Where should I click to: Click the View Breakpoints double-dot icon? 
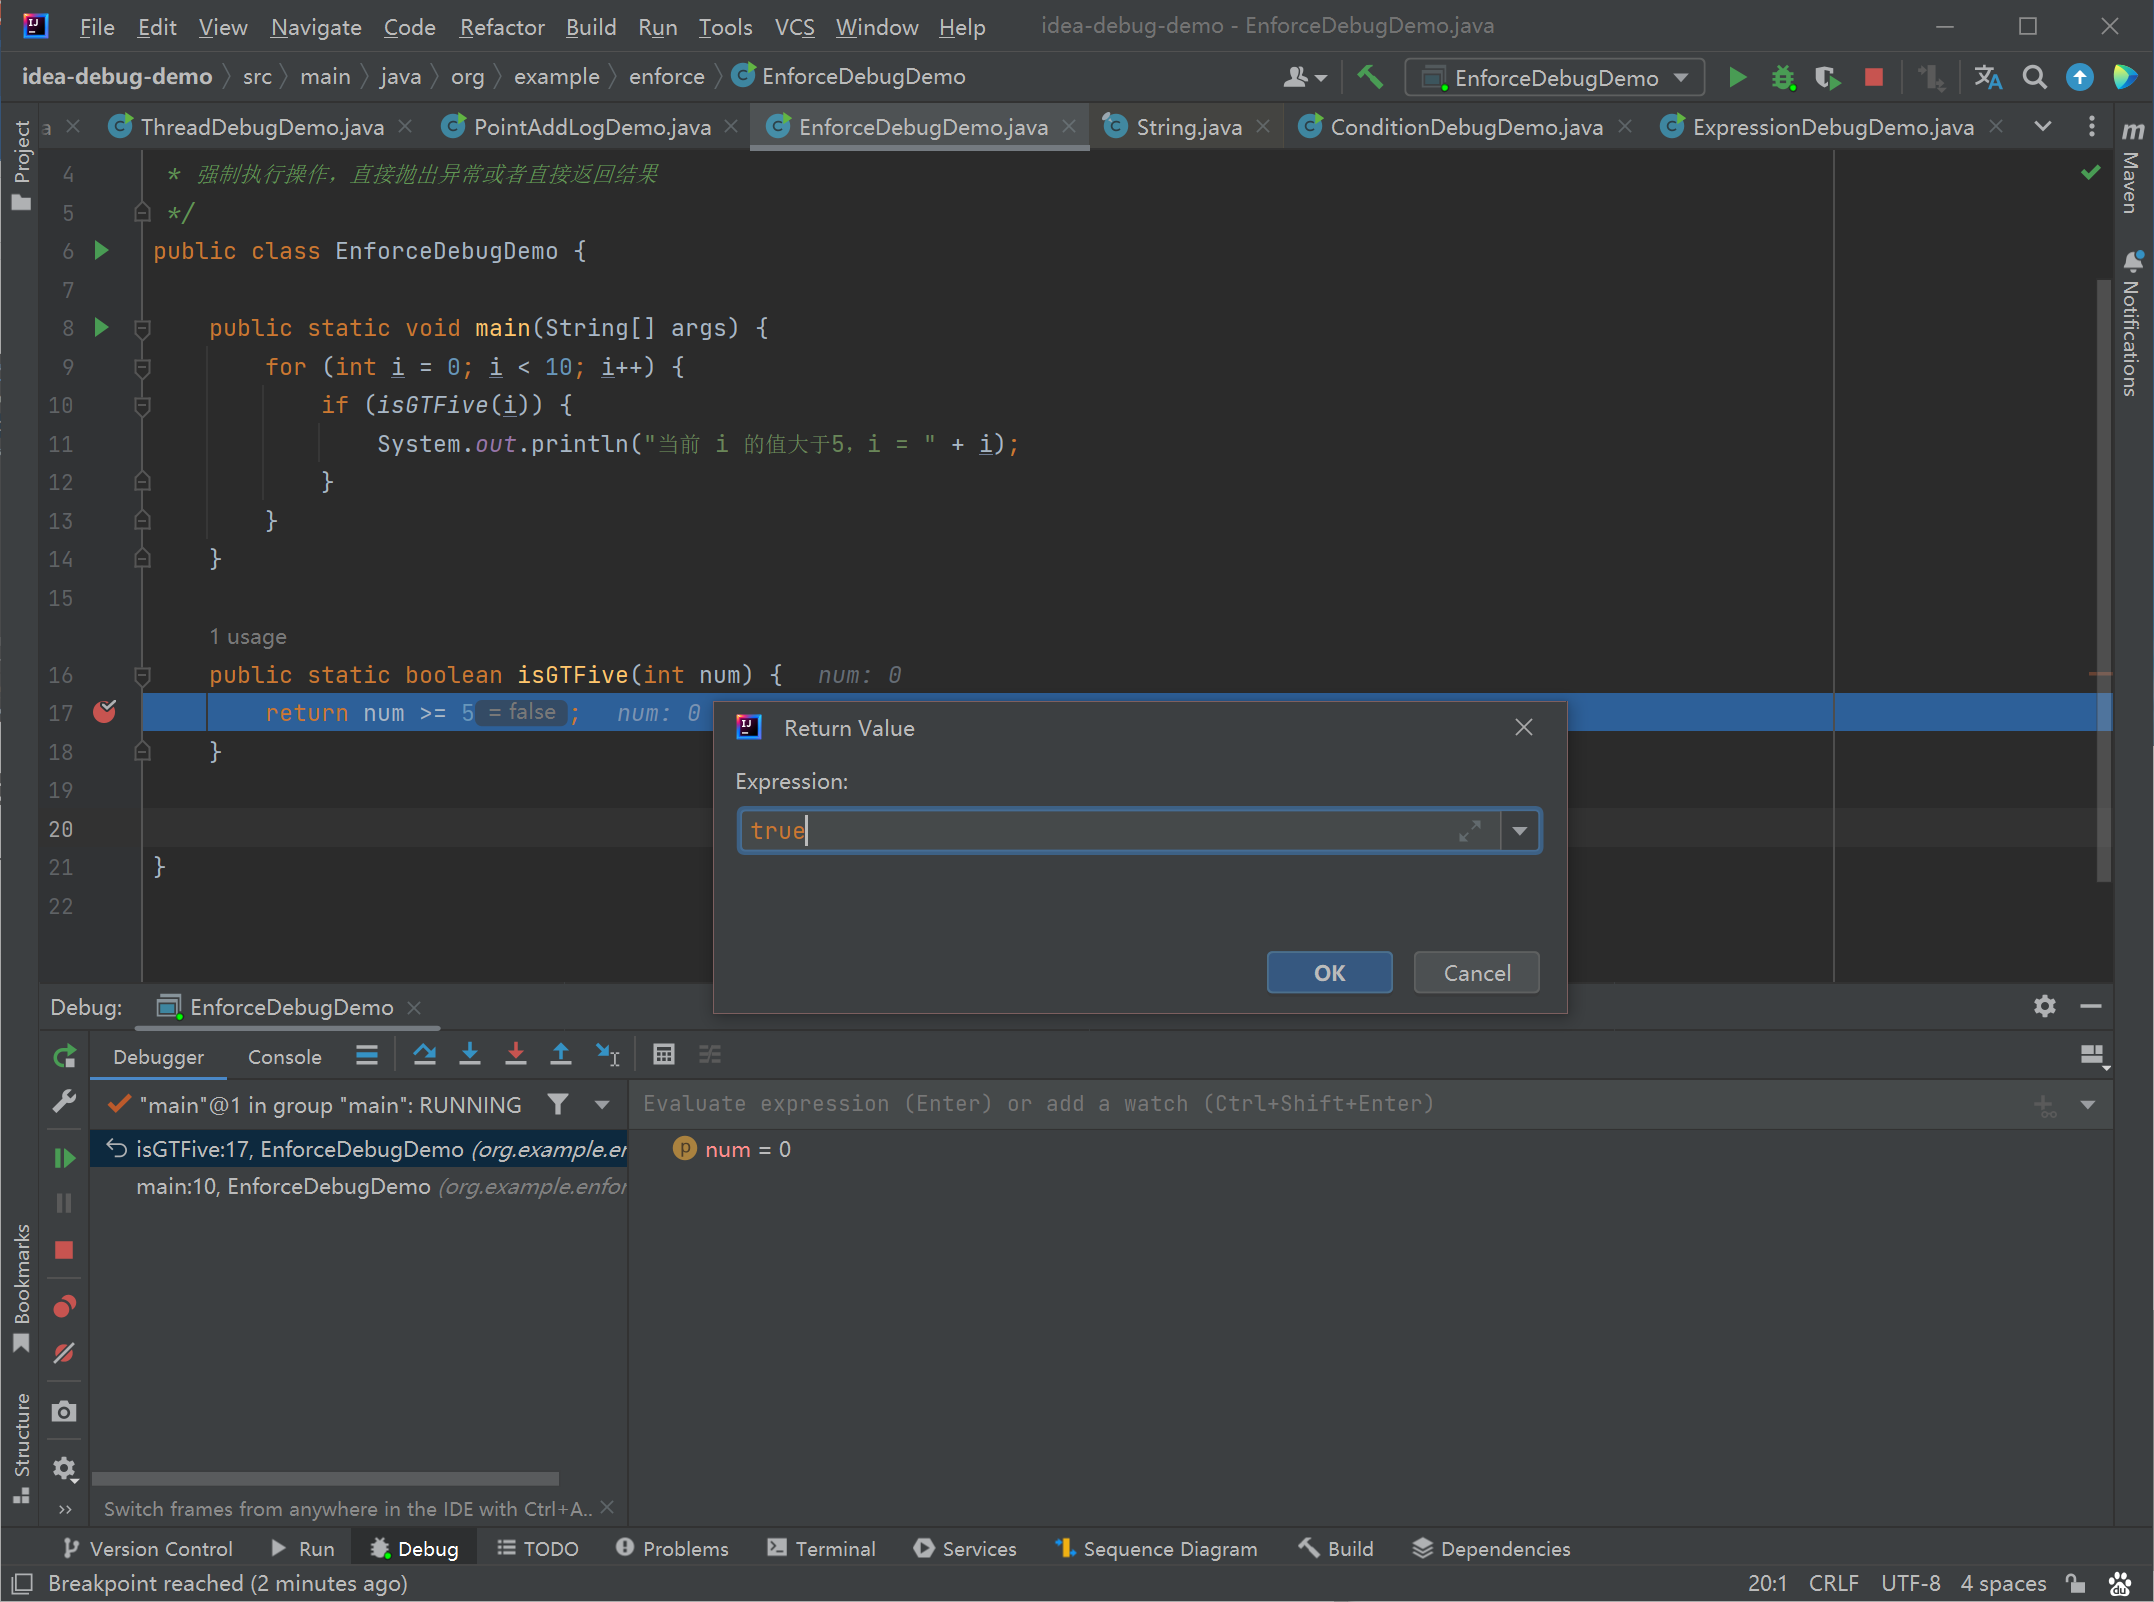click(64, 1306)
